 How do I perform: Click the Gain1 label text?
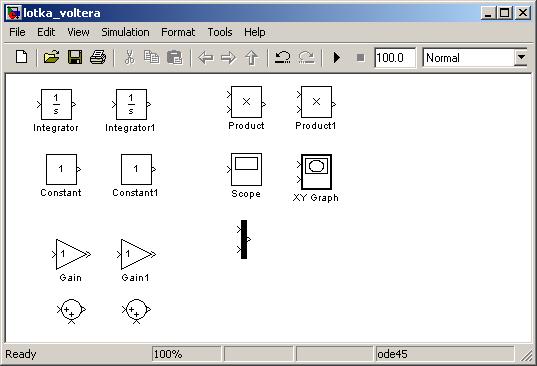pyautogui.click(x=136, y=278)
